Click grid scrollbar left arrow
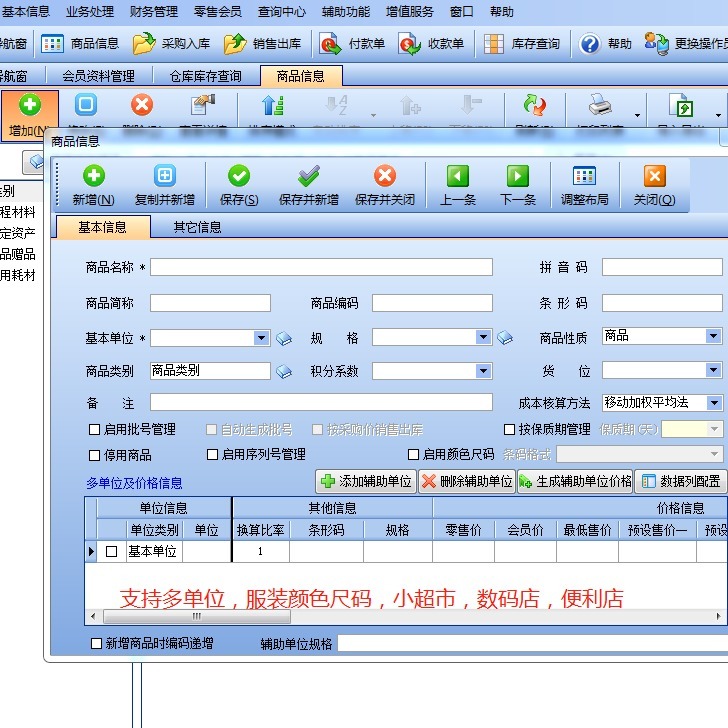 pyautogui.click(x=93, y=617)
